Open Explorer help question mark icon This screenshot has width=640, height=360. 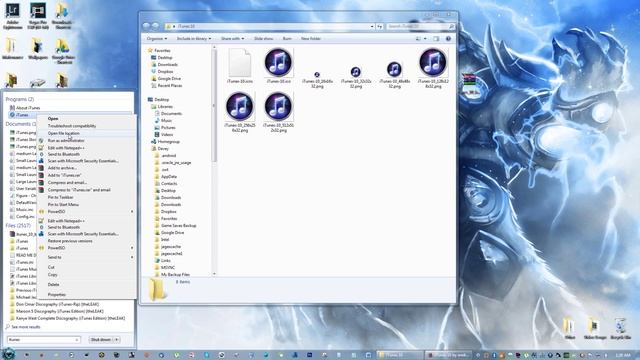pyautogui.click(x=448, y=38)
